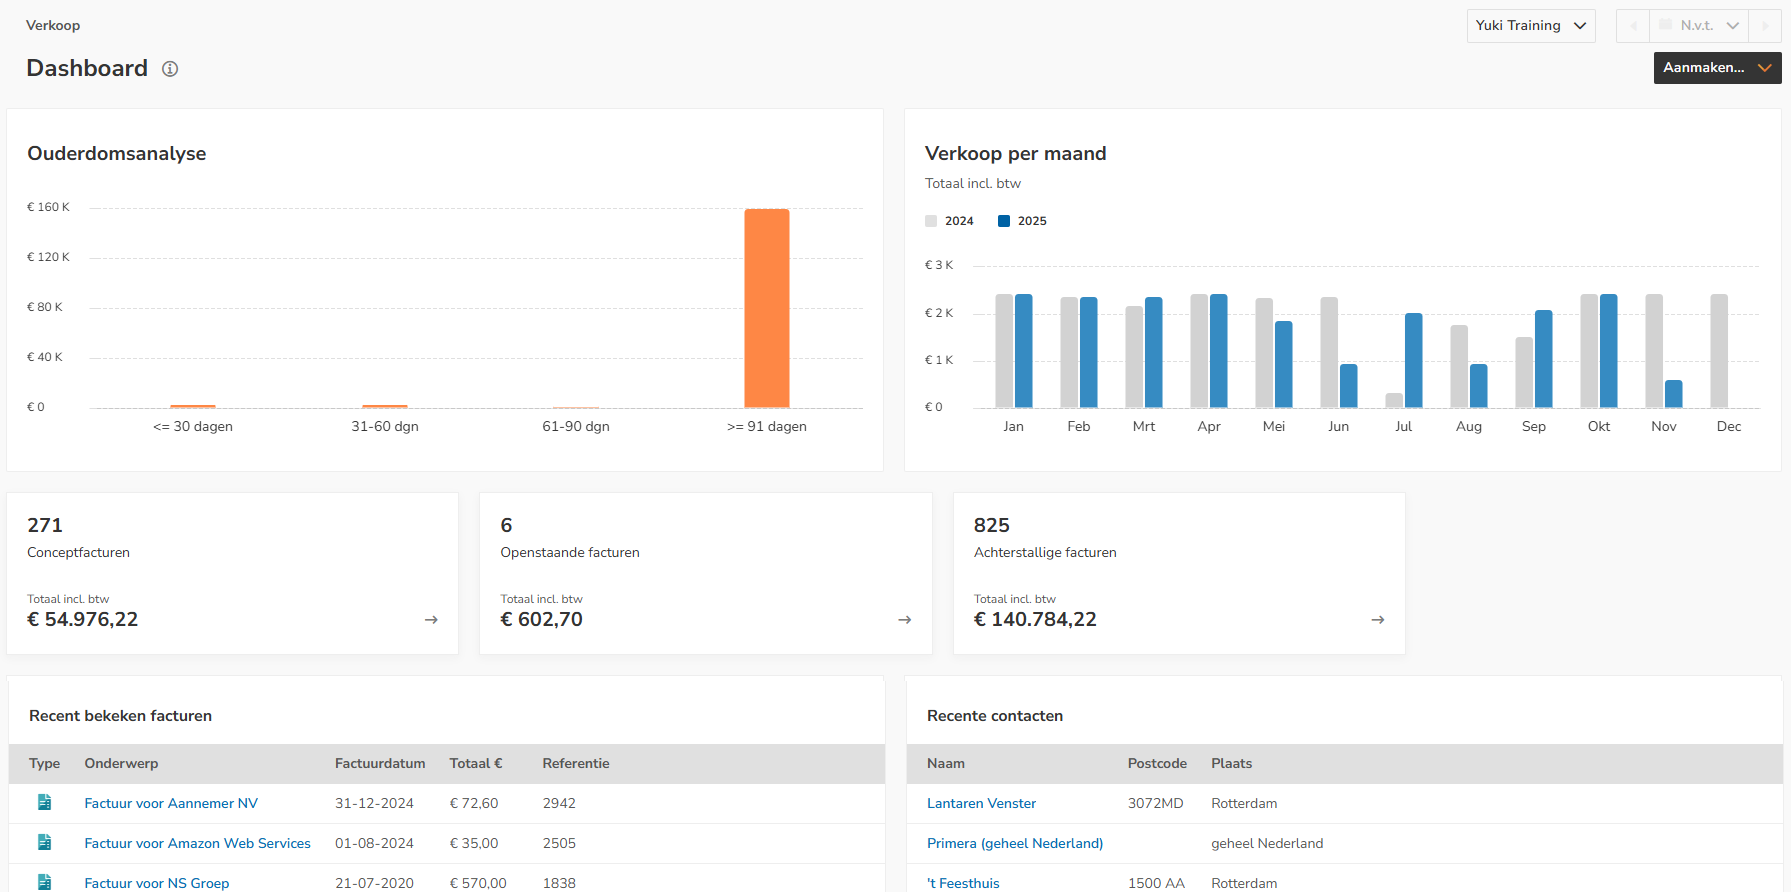Click the previous period arrow button

[x=1633, y=26]
